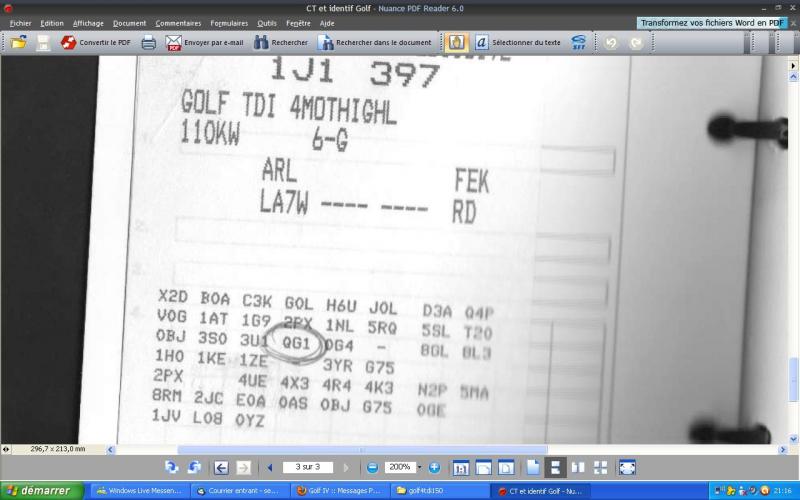Select continuous facing pages layout
Screen dimensions: 800x500
[x=601, y=468]
